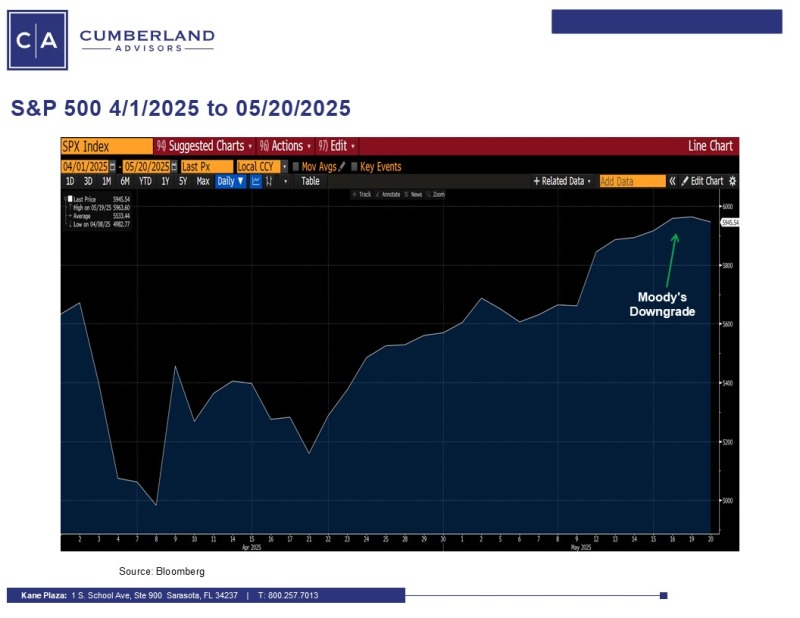
Task: Toggle the Last Price legend box
Action: coord(70,199)
